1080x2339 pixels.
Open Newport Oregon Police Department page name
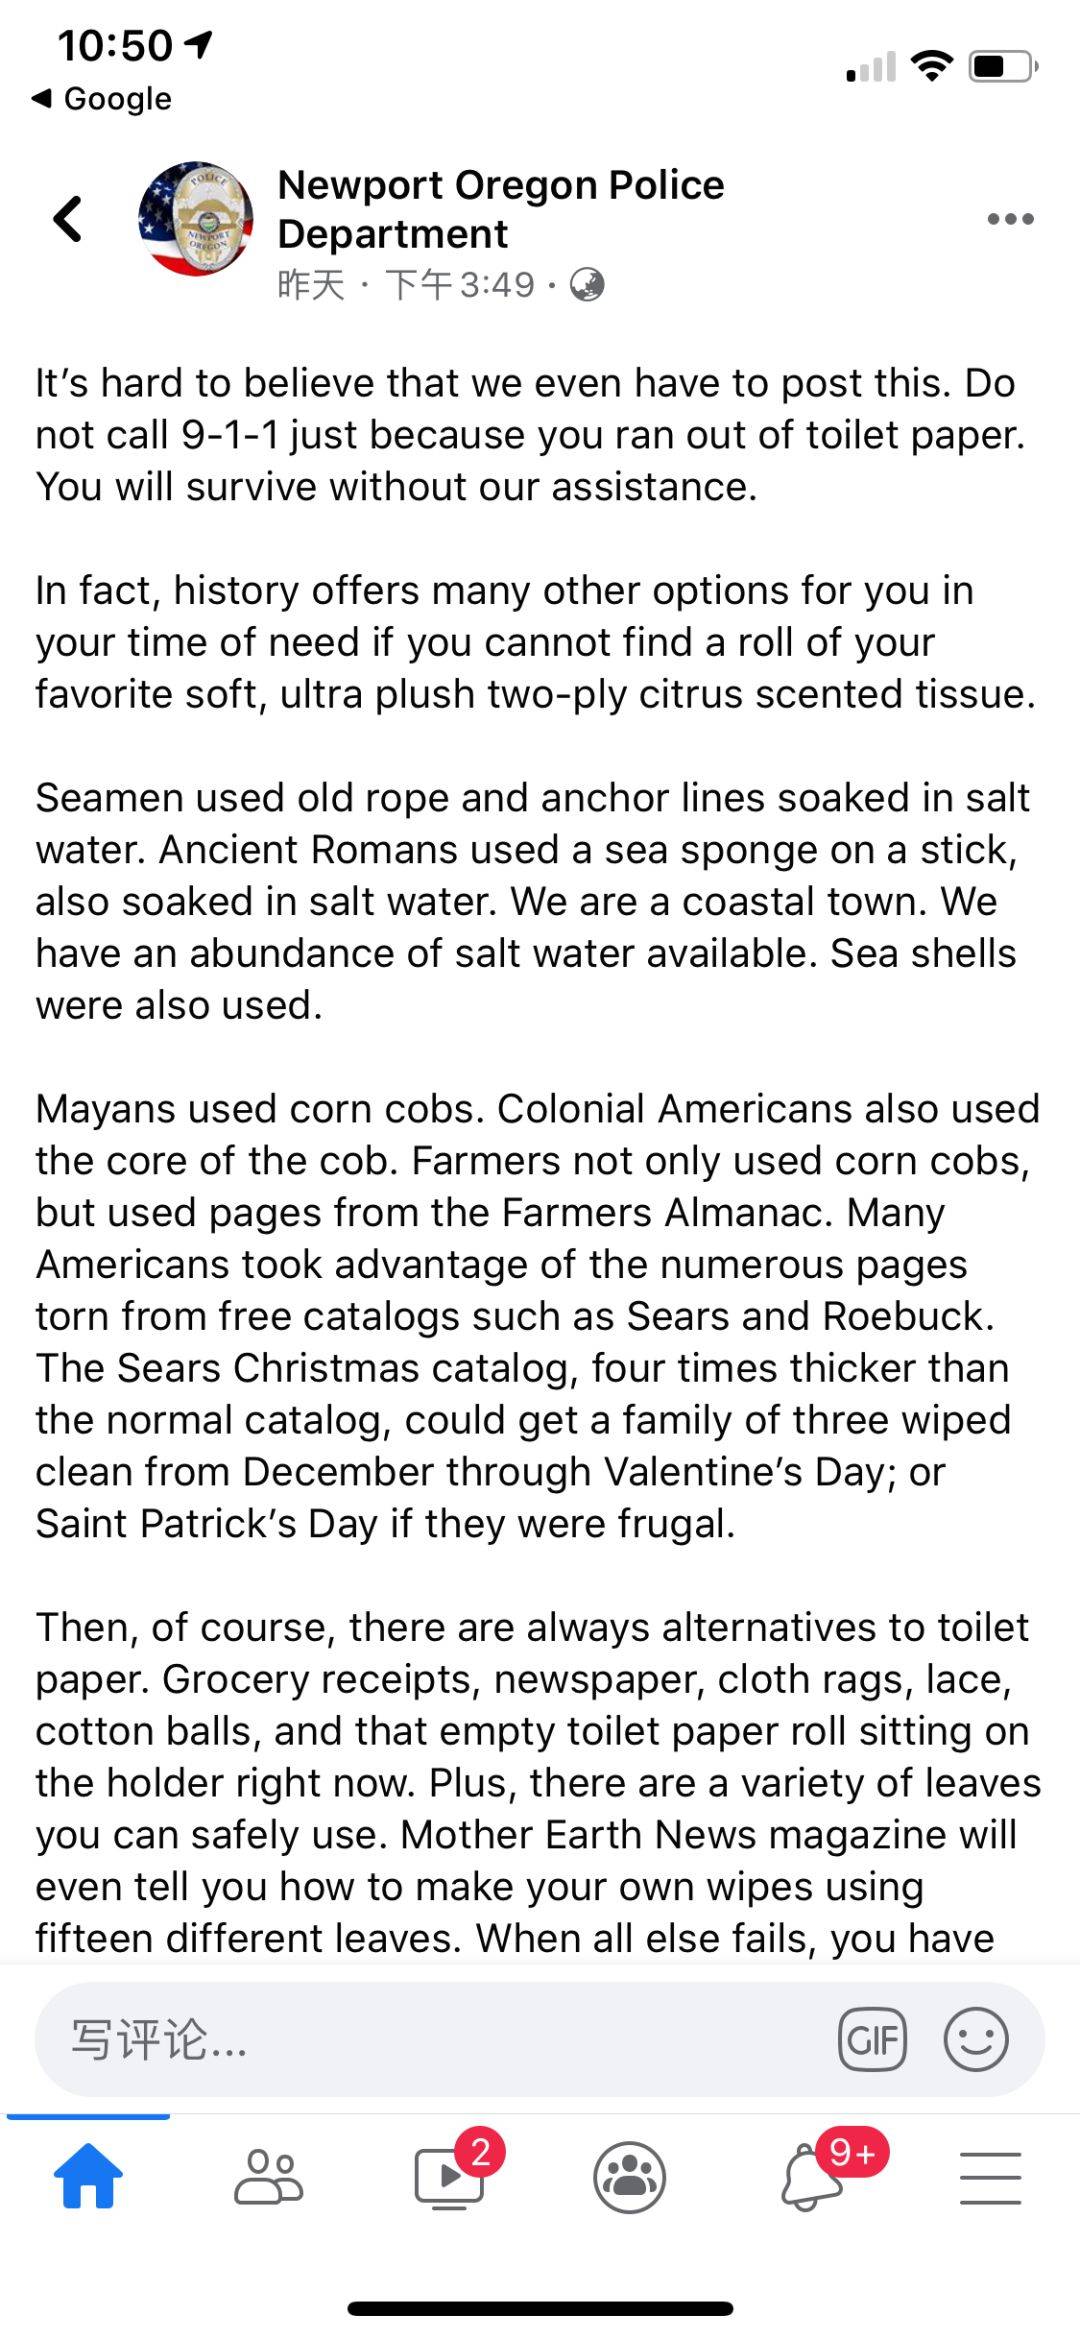pyautogui.click(x=500, y=209)
